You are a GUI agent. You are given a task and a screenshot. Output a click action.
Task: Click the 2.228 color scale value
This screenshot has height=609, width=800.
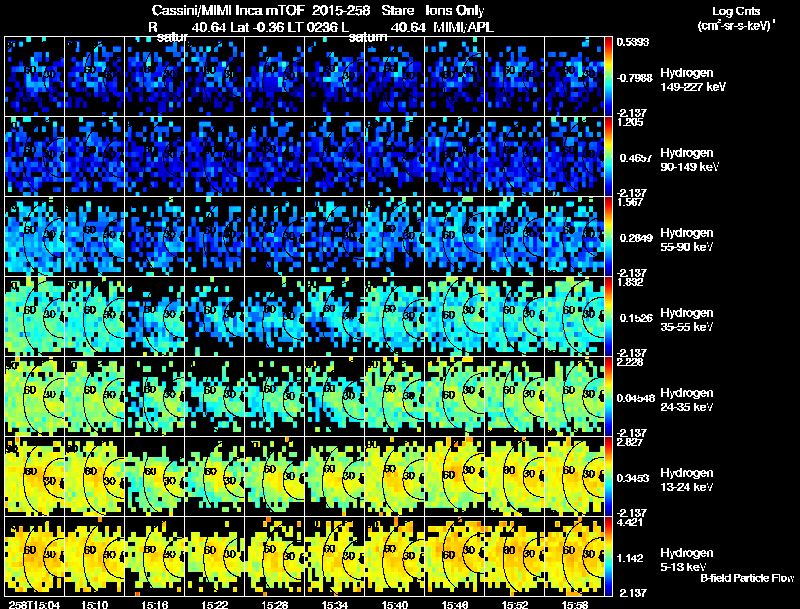pyautogui.click(x=630, y=362)
